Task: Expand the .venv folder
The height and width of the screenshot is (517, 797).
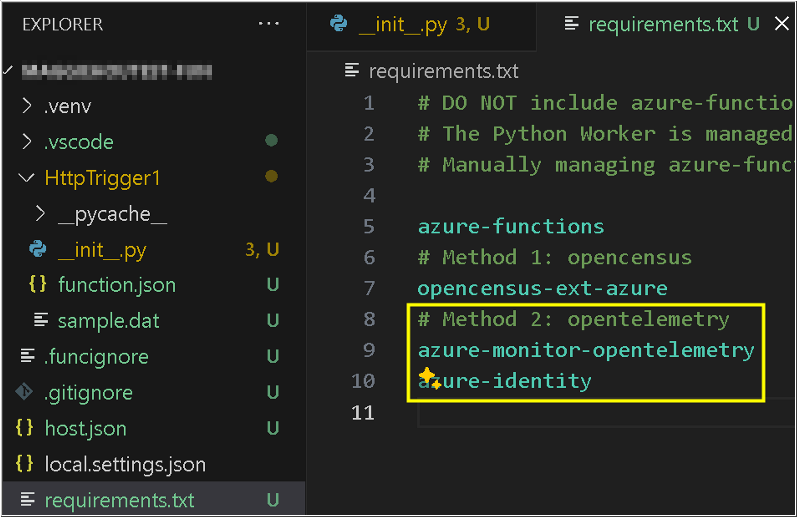Action: click(x=27, y=106)
